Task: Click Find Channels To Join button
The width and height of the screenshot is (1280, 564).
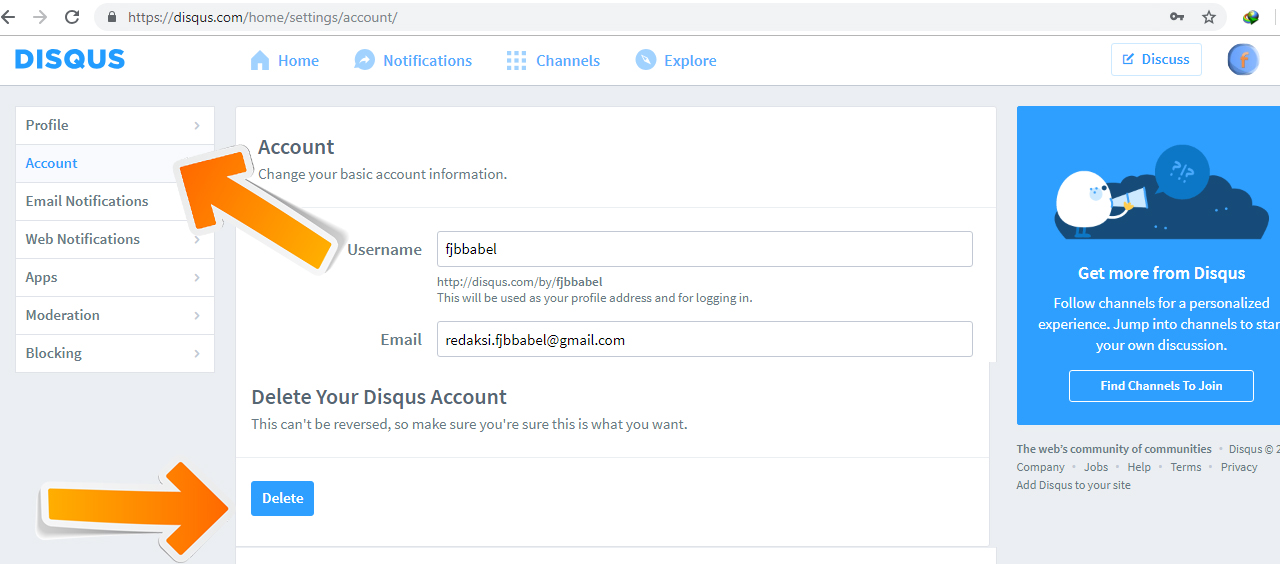Action: [1161, 386]
